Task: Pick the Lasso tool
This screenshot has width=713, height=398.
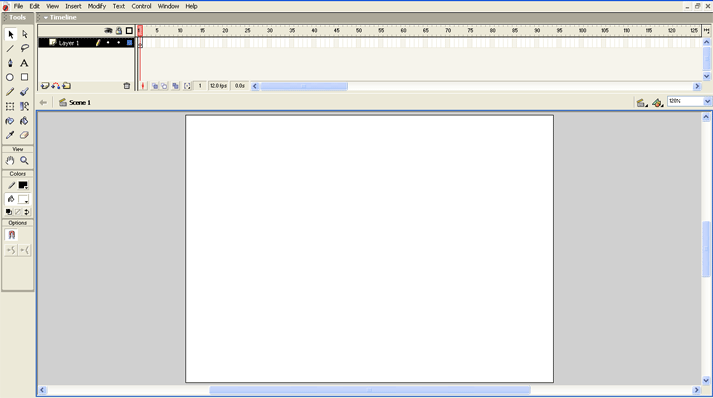Action: point(24,48)
